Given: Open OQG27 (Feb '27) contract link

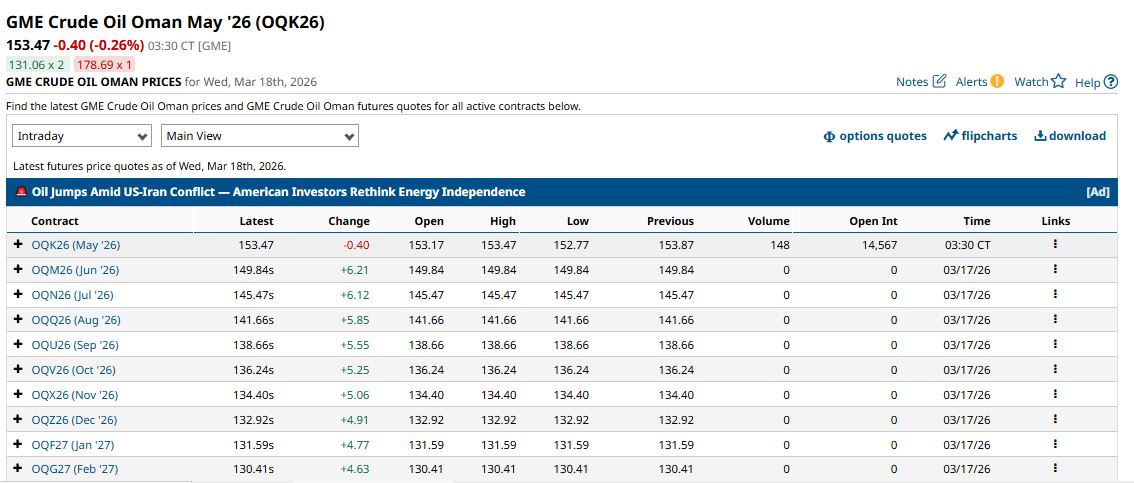Looking at the screenshot, I should [x=74, y=469].
